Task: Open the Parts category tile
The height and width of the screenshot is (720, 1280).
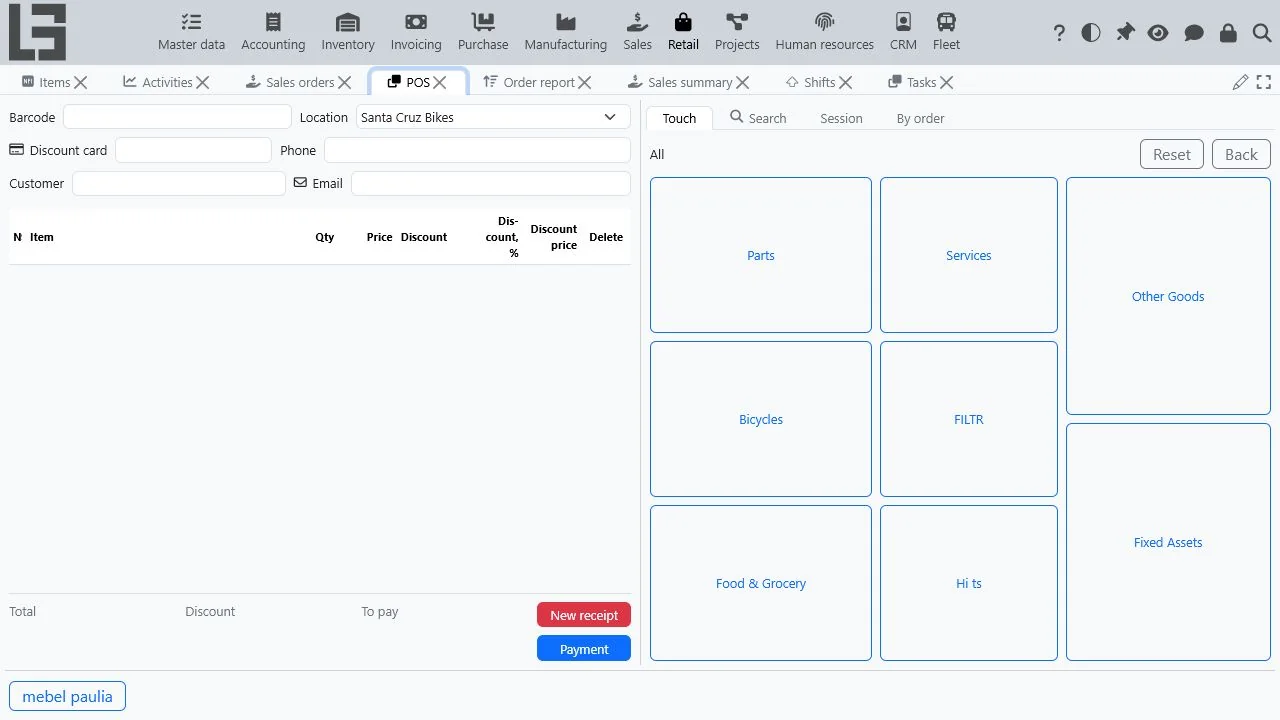Action: tap(761, 255)
